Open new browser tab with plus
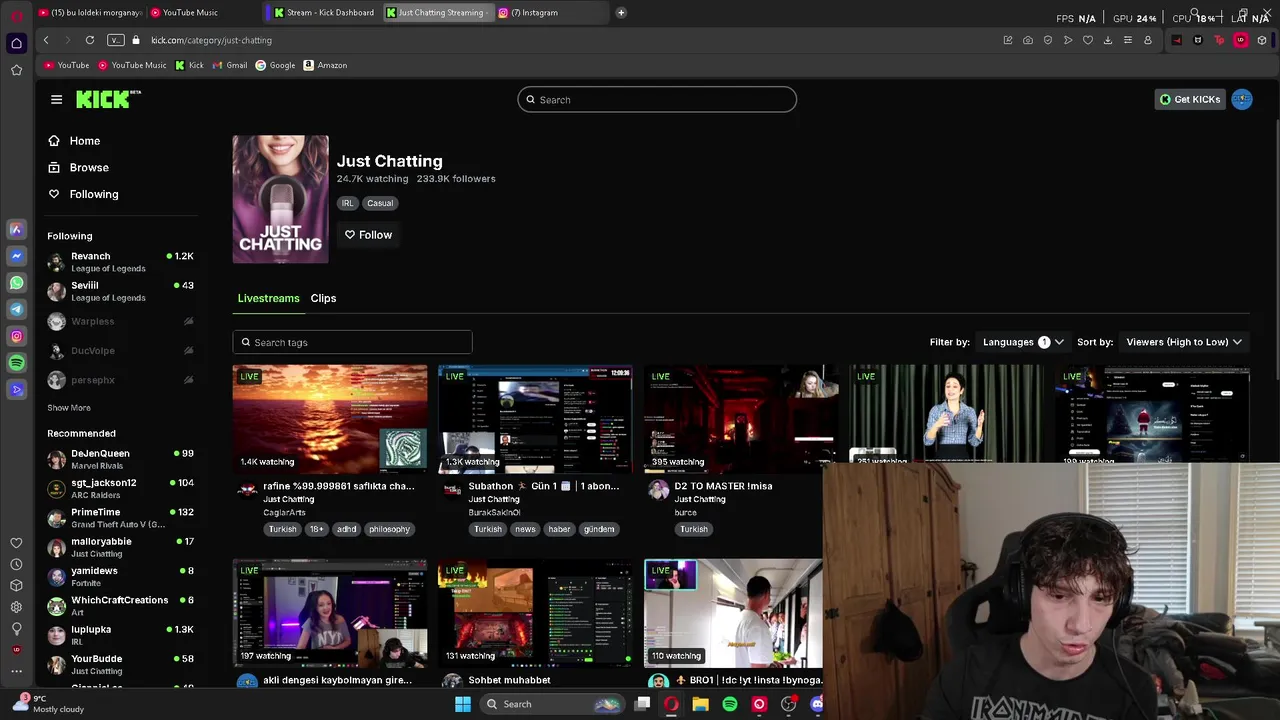 click(621, 13)
